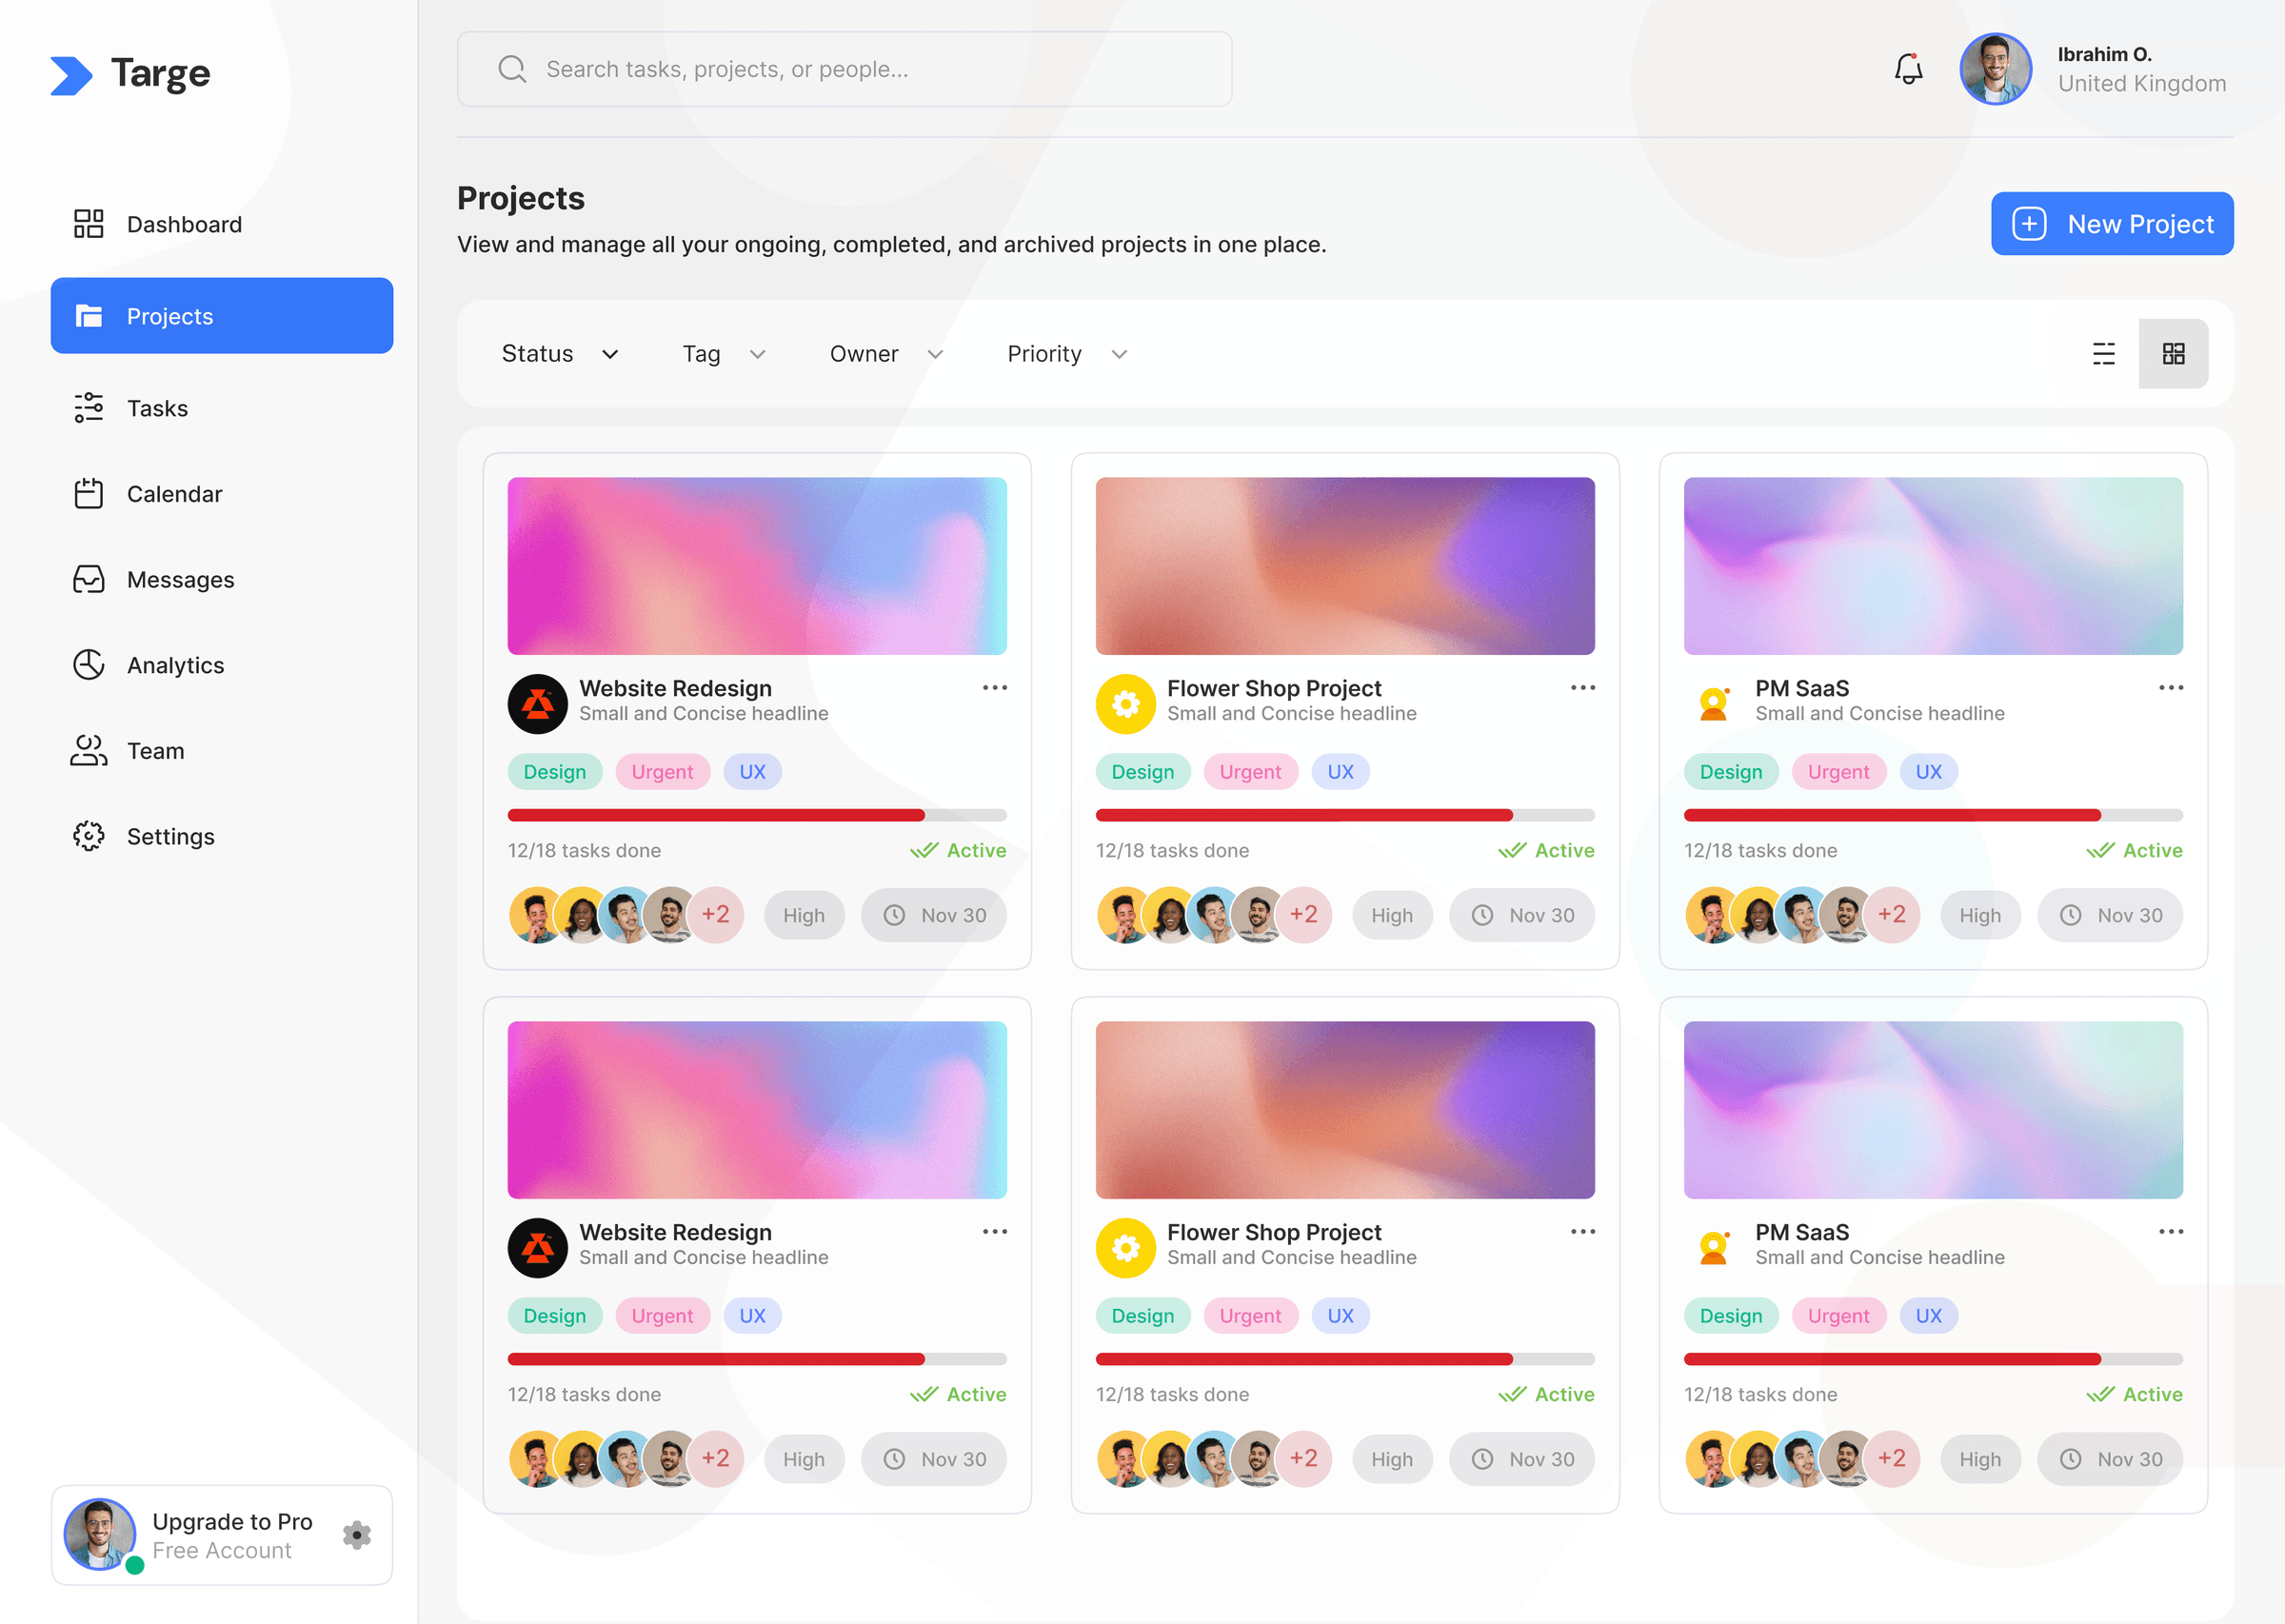The width and height of the screenshot is (2285, 1624).
Task: Open bottom-row Flower Shop Project orange gradient thumbnail
Action: point(1345,1110)
